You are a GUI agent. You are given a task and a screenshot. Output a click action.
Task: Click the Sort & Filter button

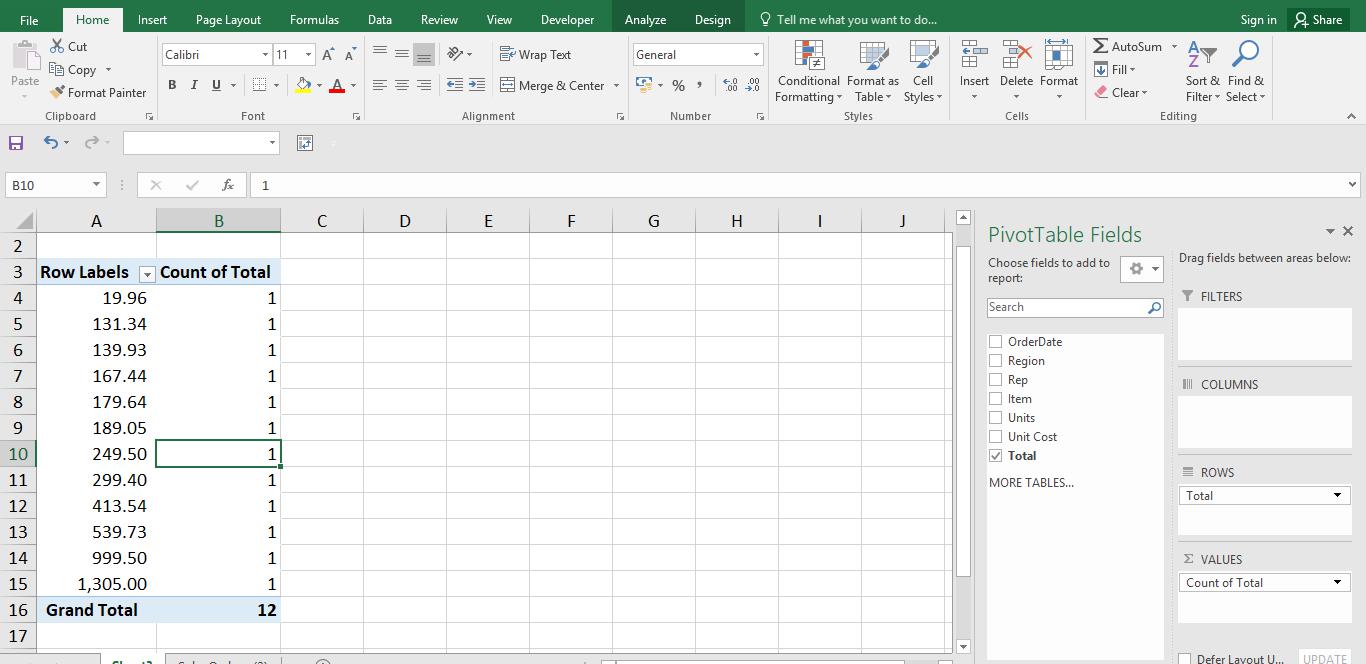[x=1202, y=70]
